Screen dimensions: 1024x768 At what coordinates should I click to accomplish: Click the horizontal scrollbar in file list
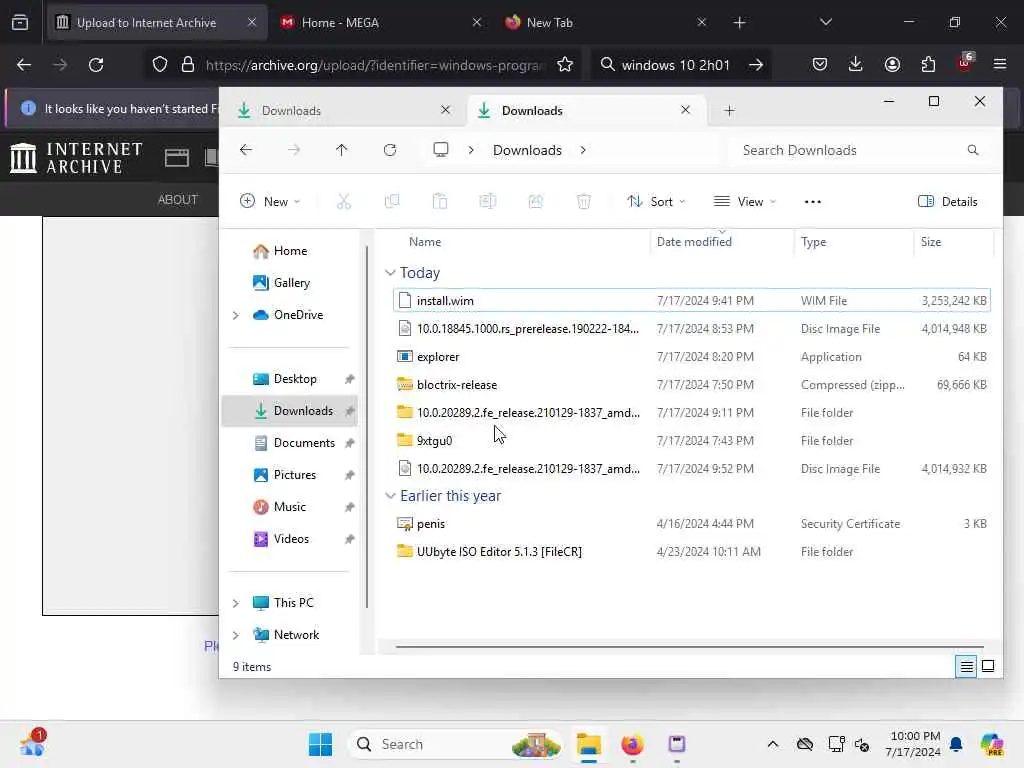pyautogui.click(x=689, y=647)
